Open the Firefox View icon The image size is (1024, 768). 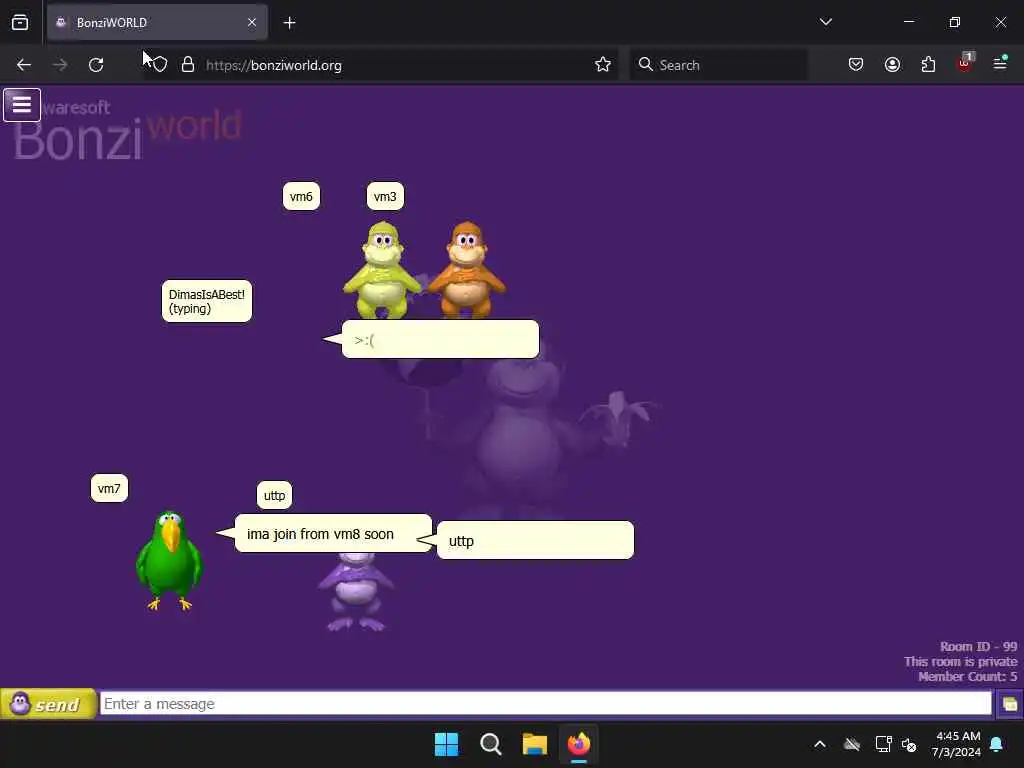pos(20,22)
